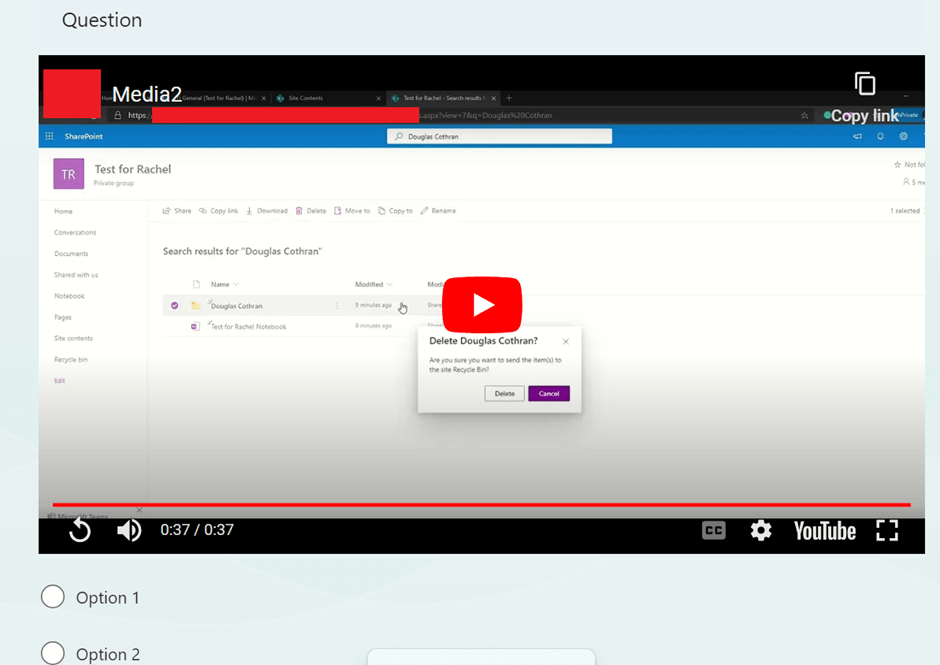The height and width of the screenshot is (665, 940).
Task: Click the megaphone icon in SharePoint header
Action: point(857,136)
